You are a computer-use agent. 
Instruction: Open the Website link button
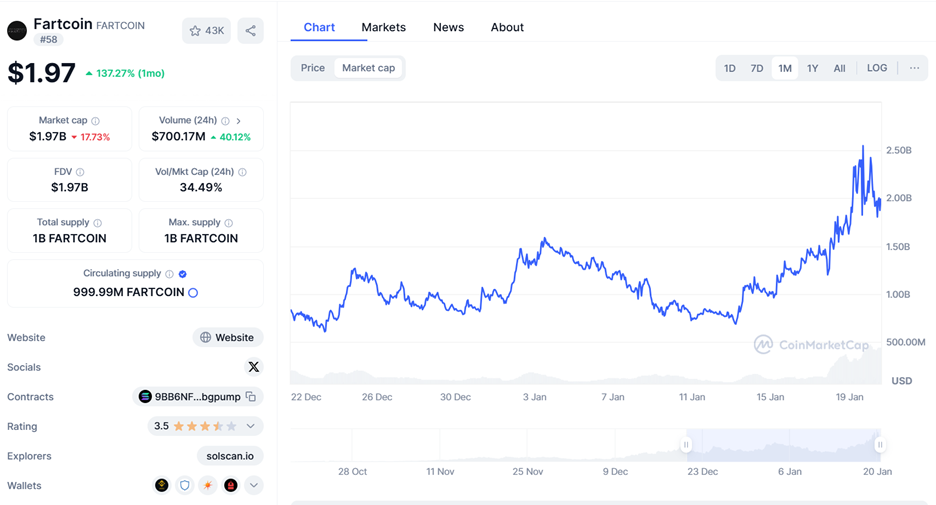tap(227, 337)
